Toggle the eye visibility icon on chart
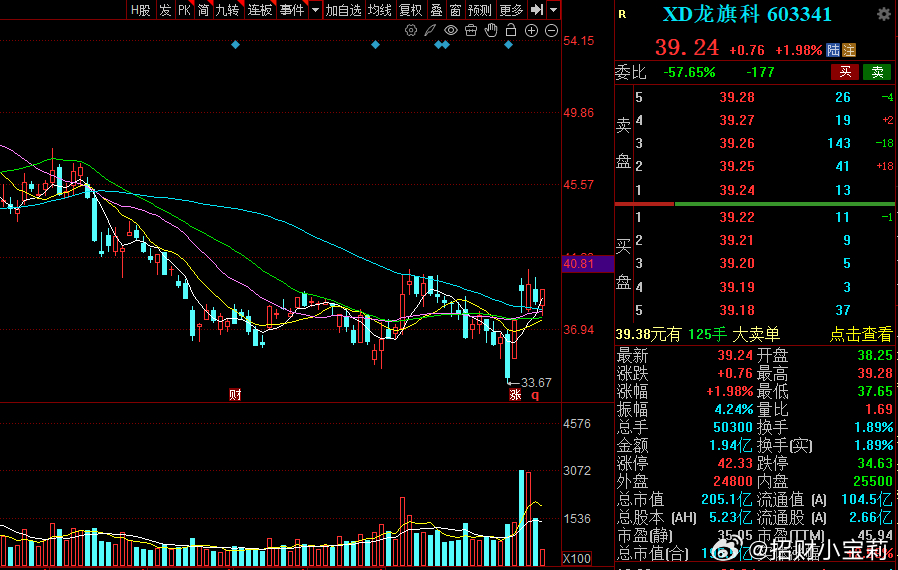 (451, 30)
